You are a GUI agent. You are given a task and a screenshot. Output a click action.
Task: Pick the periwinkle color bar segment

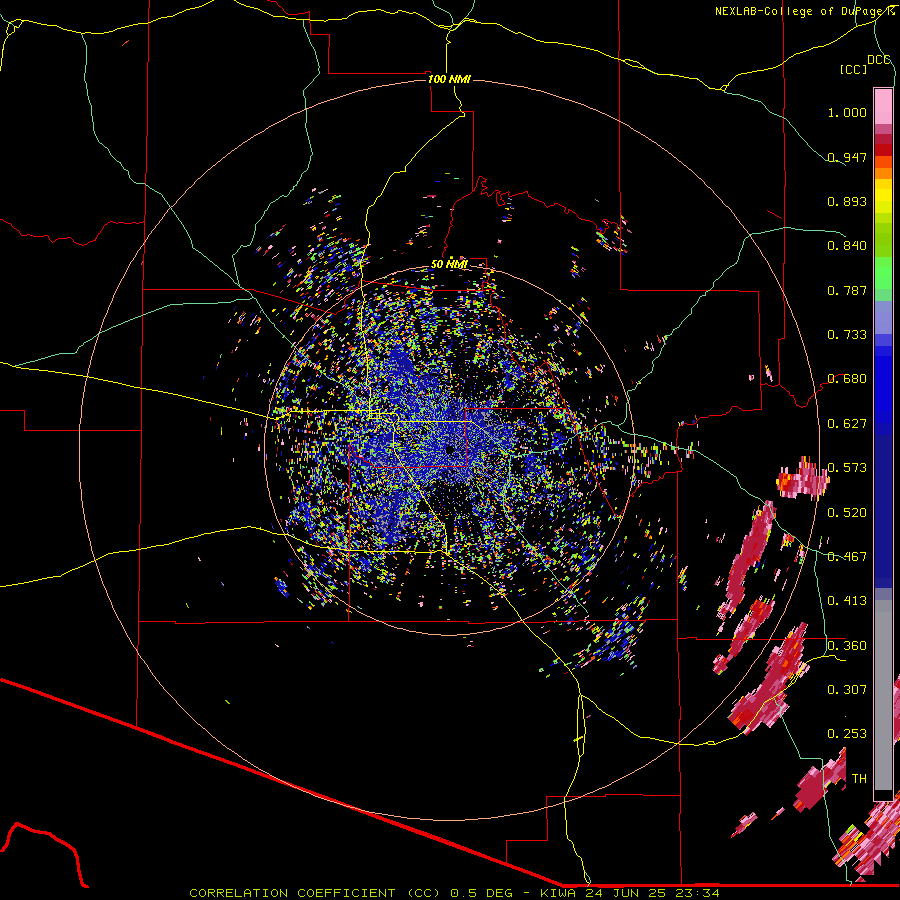883,317
